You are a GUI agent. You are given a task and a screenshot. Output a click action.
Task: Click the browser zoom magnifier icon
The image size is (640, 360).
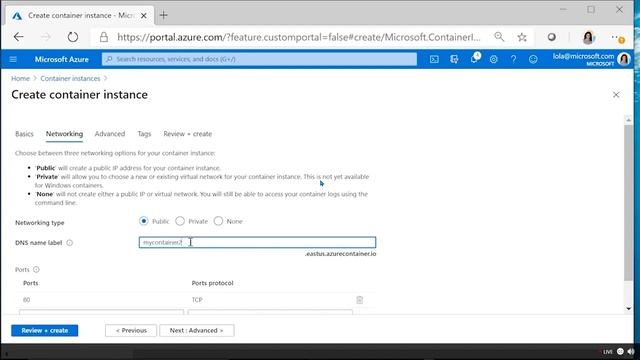pos(499,37)
